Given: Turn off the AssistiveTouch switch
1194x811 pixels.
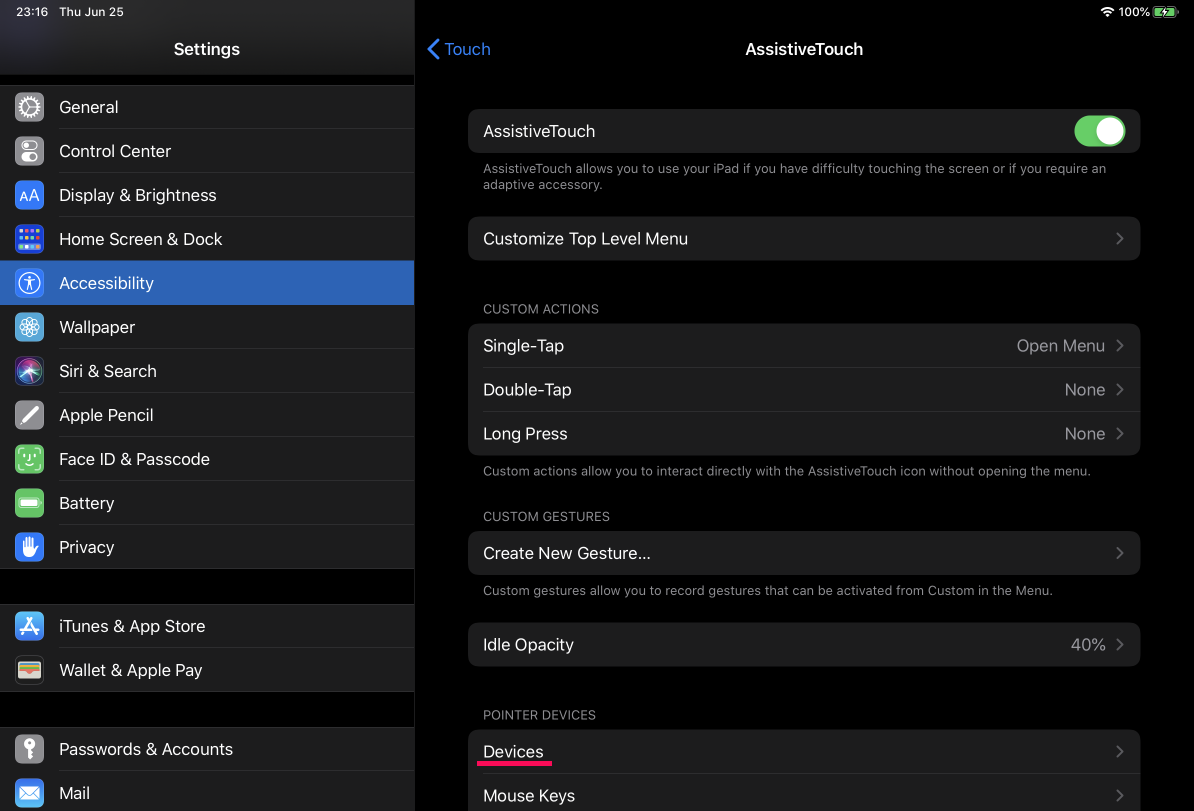Looking at the screenshot, I should [1100, 131].
